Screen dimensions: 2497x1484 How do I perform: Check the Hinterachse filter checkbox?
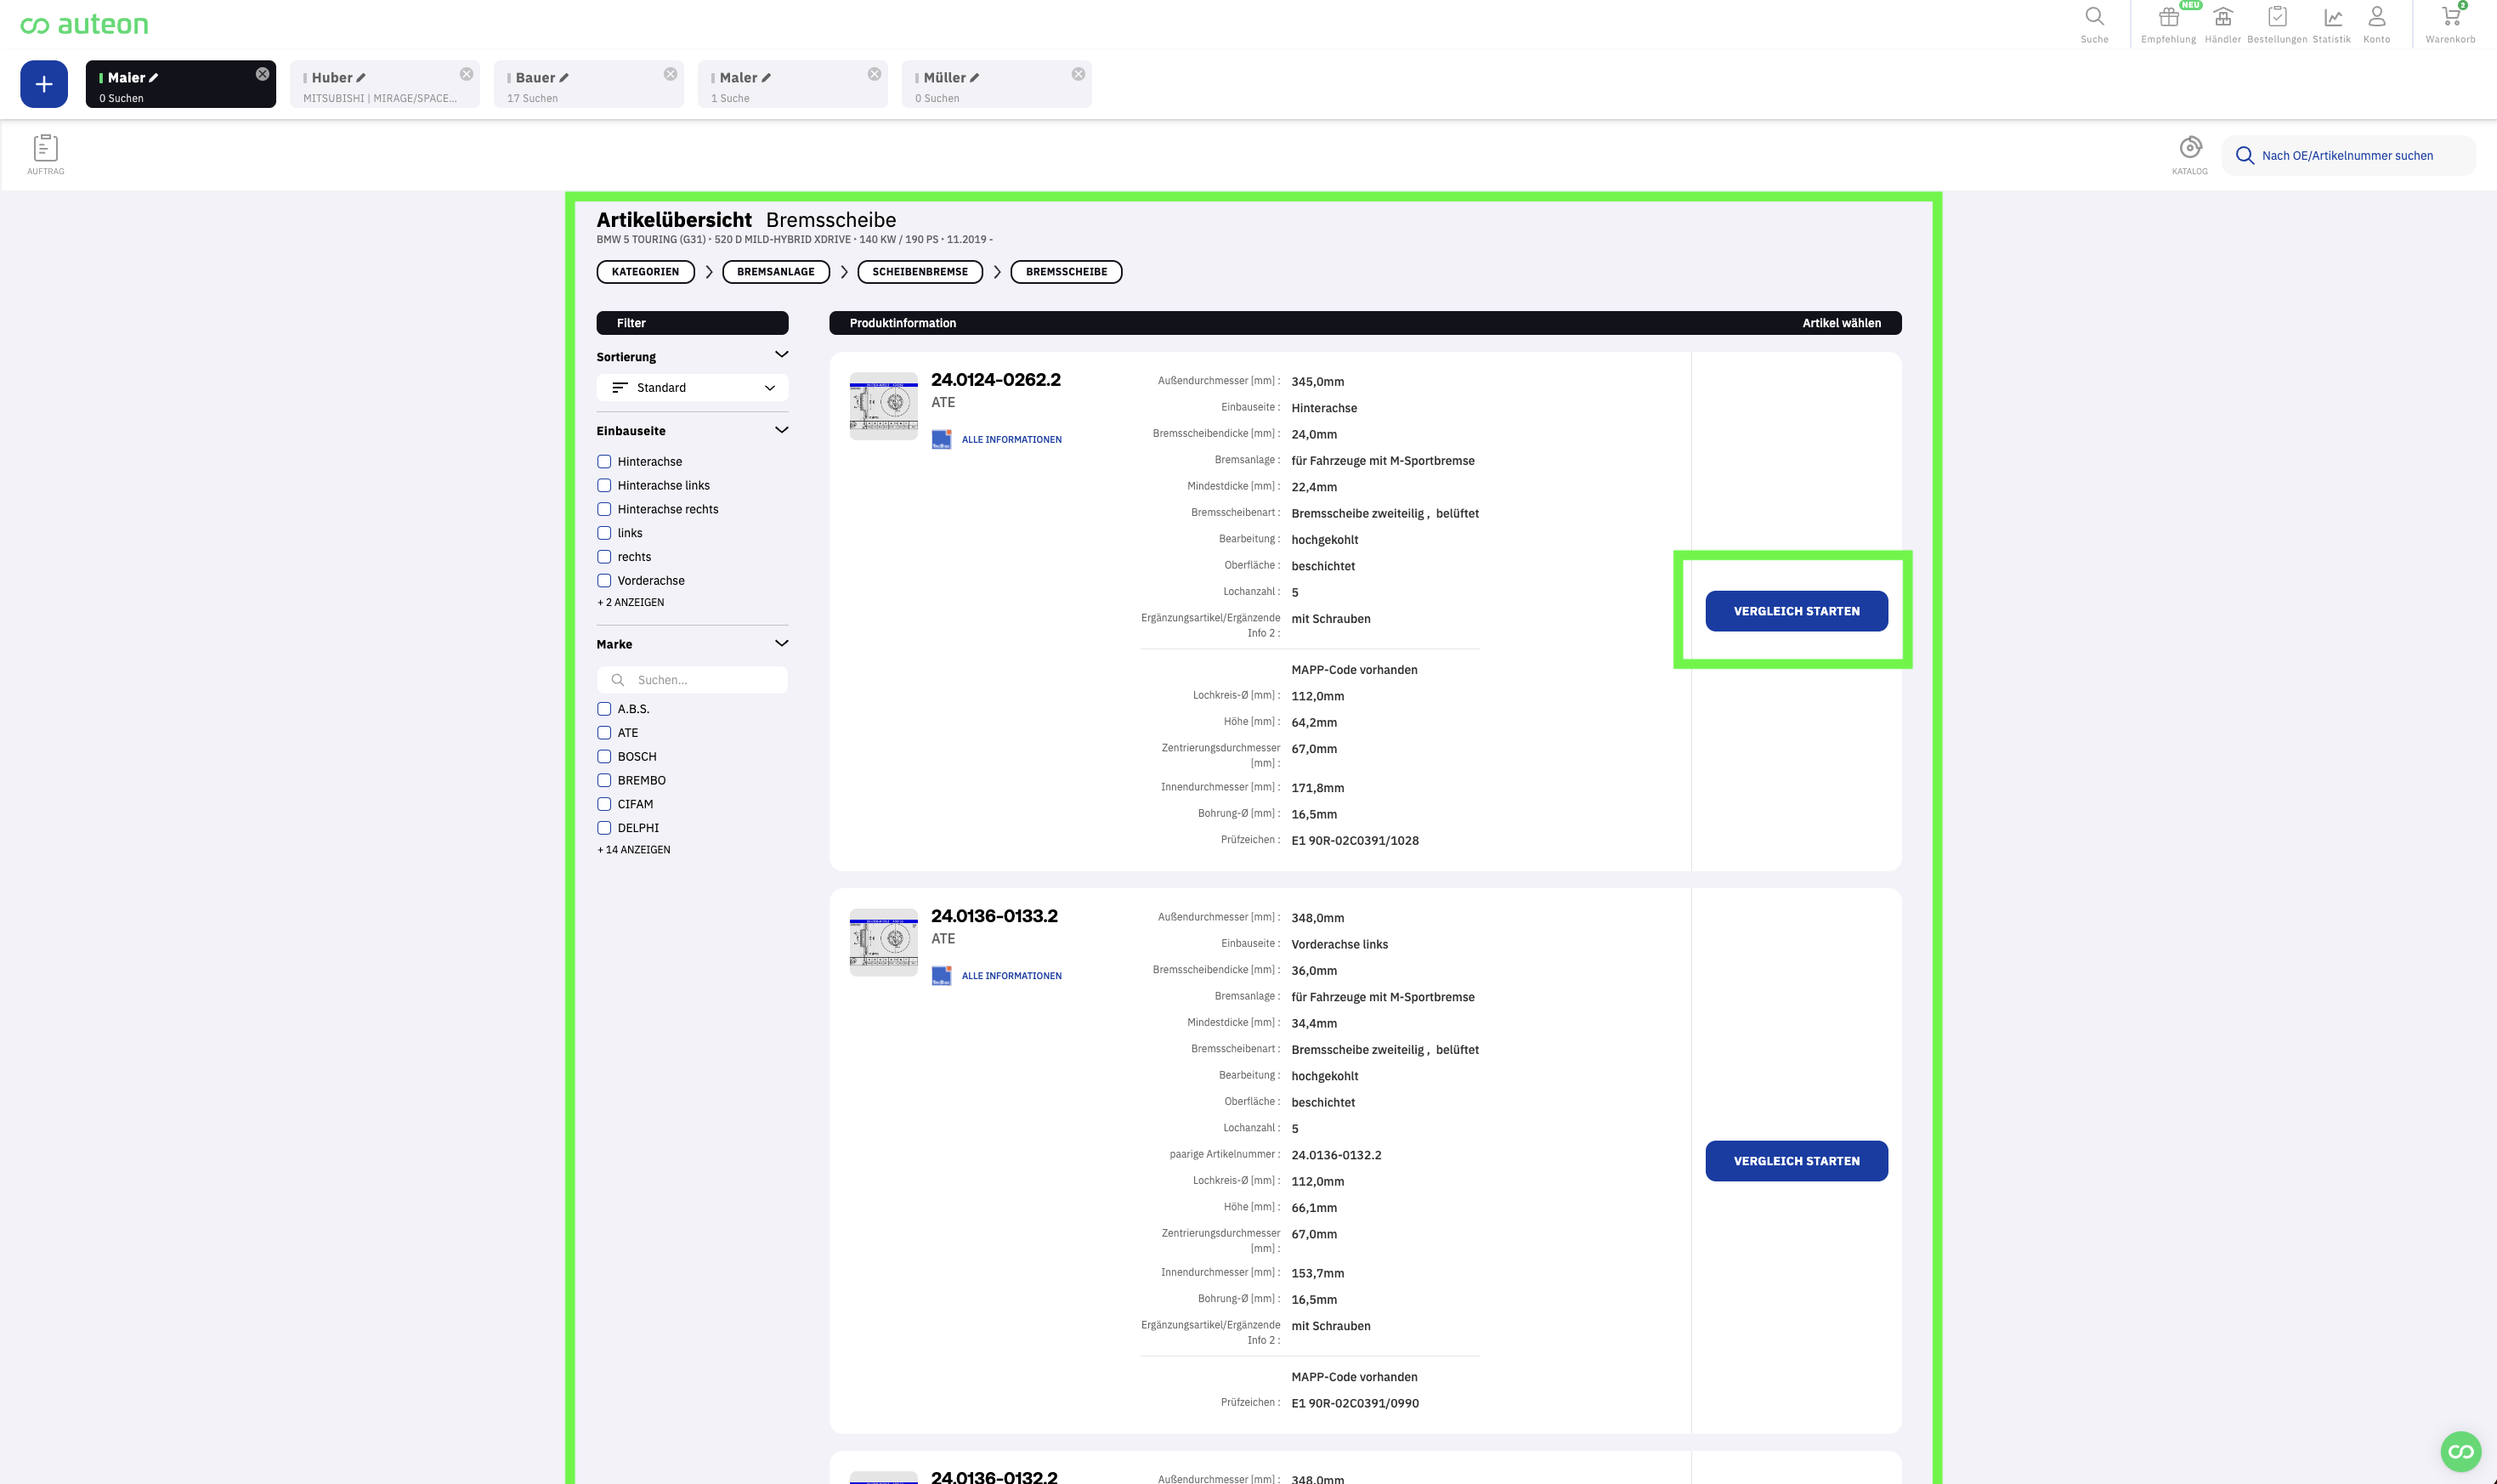pos(604,462)
